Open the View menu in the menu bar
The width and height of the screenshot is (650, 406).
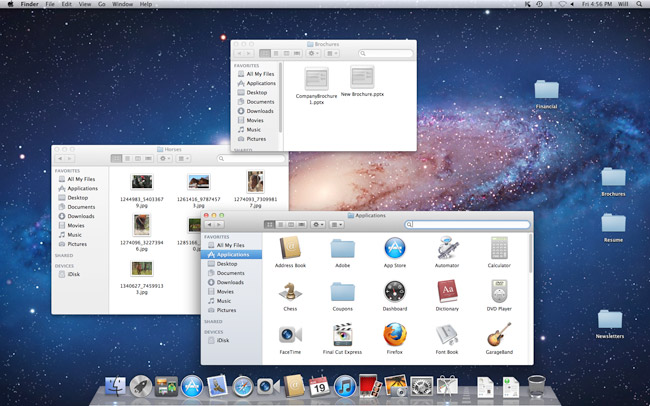click(83, 5)
